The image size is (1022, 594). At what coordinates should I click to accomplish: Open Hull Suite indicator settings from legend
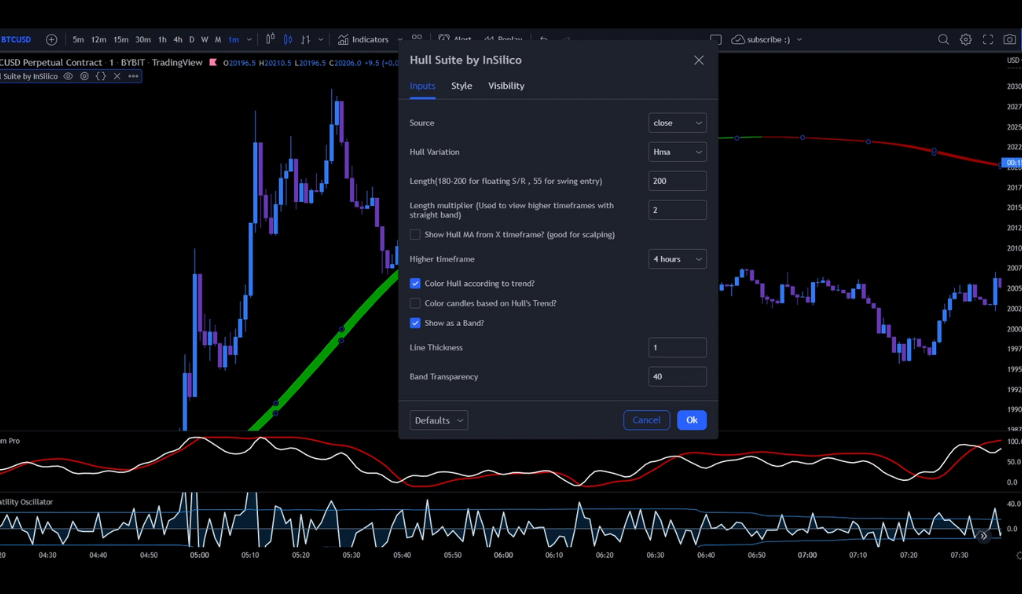[x=84, y=76]
